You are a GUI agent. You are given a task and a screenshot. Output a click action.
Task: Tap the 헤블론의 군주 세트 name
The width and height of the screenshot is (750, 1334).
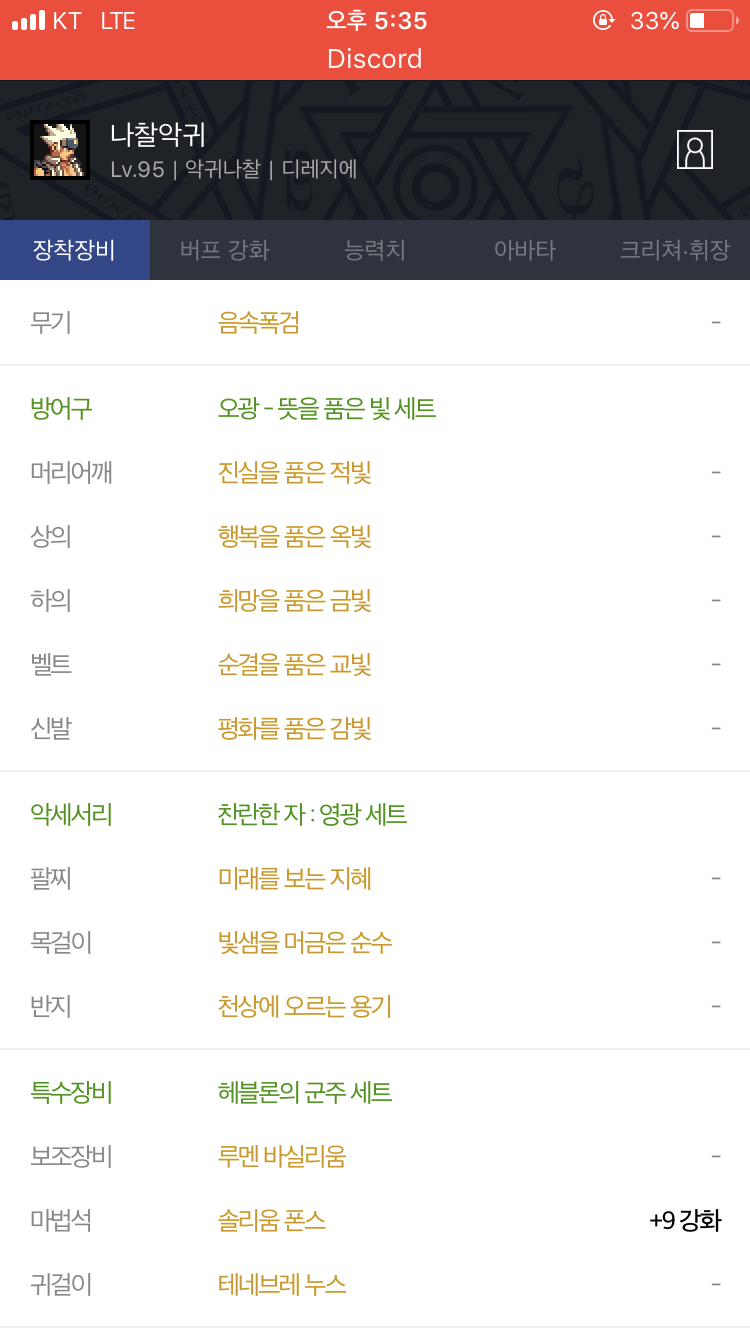(305, 1092)
